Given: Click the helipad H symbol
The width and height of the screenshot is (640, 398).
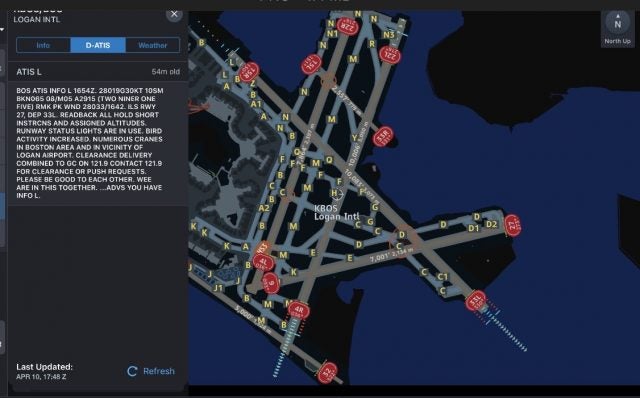Looking at the screenshot, I should click(x=335, y=193).
